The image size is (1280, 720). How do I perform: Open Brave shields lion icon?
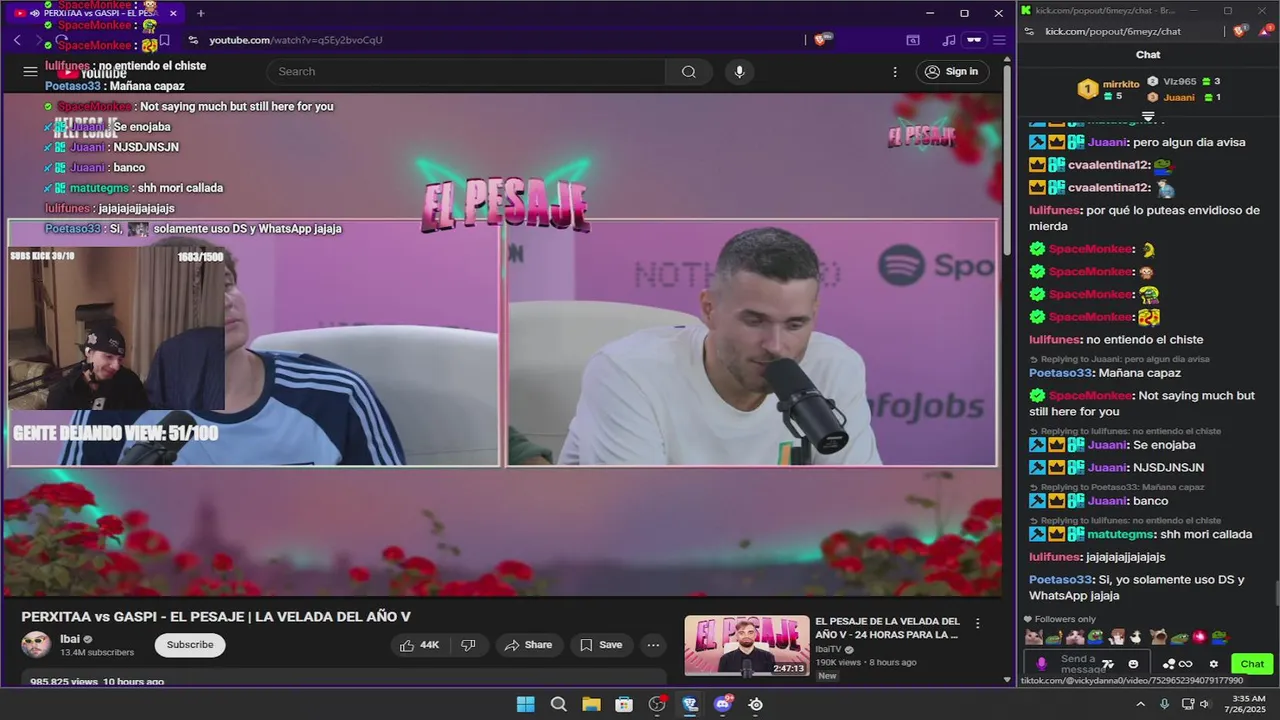coord(822,40)
